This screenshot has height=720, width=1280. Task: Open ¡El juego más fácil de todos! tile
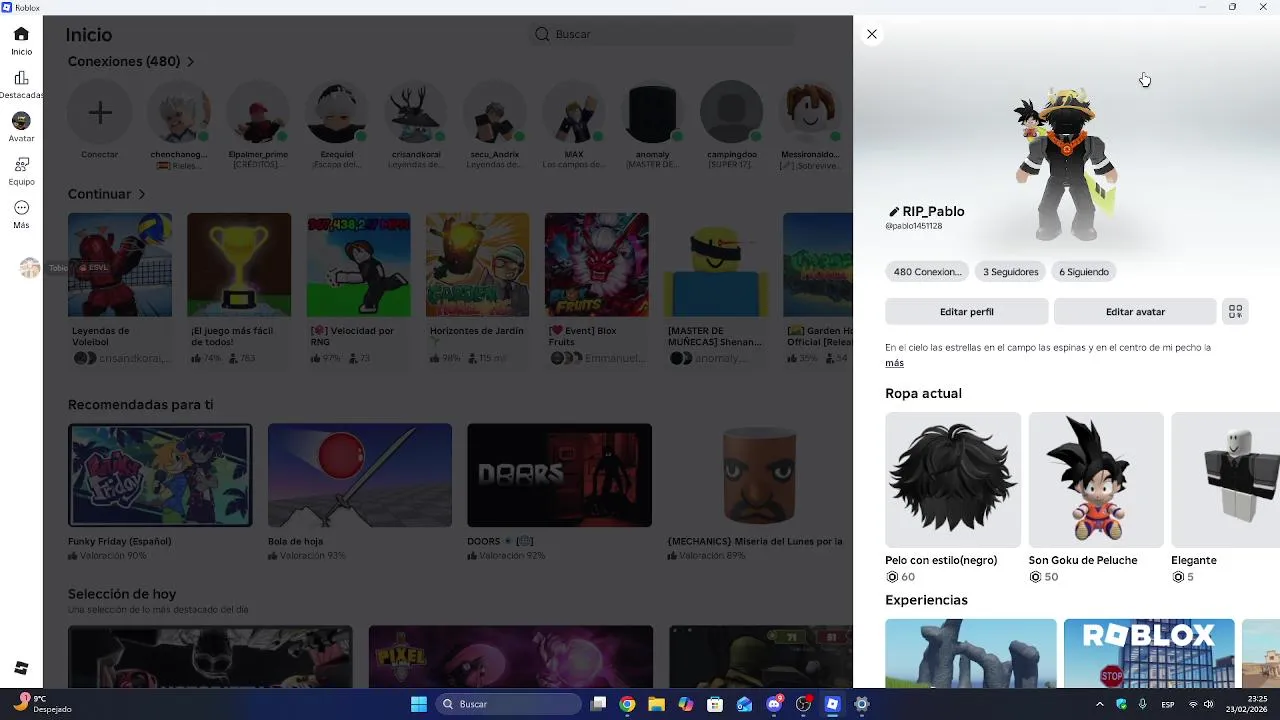(x=239, y=265)
